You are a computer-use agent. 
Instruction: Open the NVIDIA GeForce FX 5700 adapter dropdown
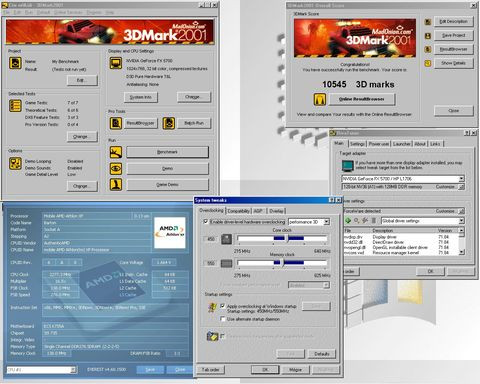(461, 179)
